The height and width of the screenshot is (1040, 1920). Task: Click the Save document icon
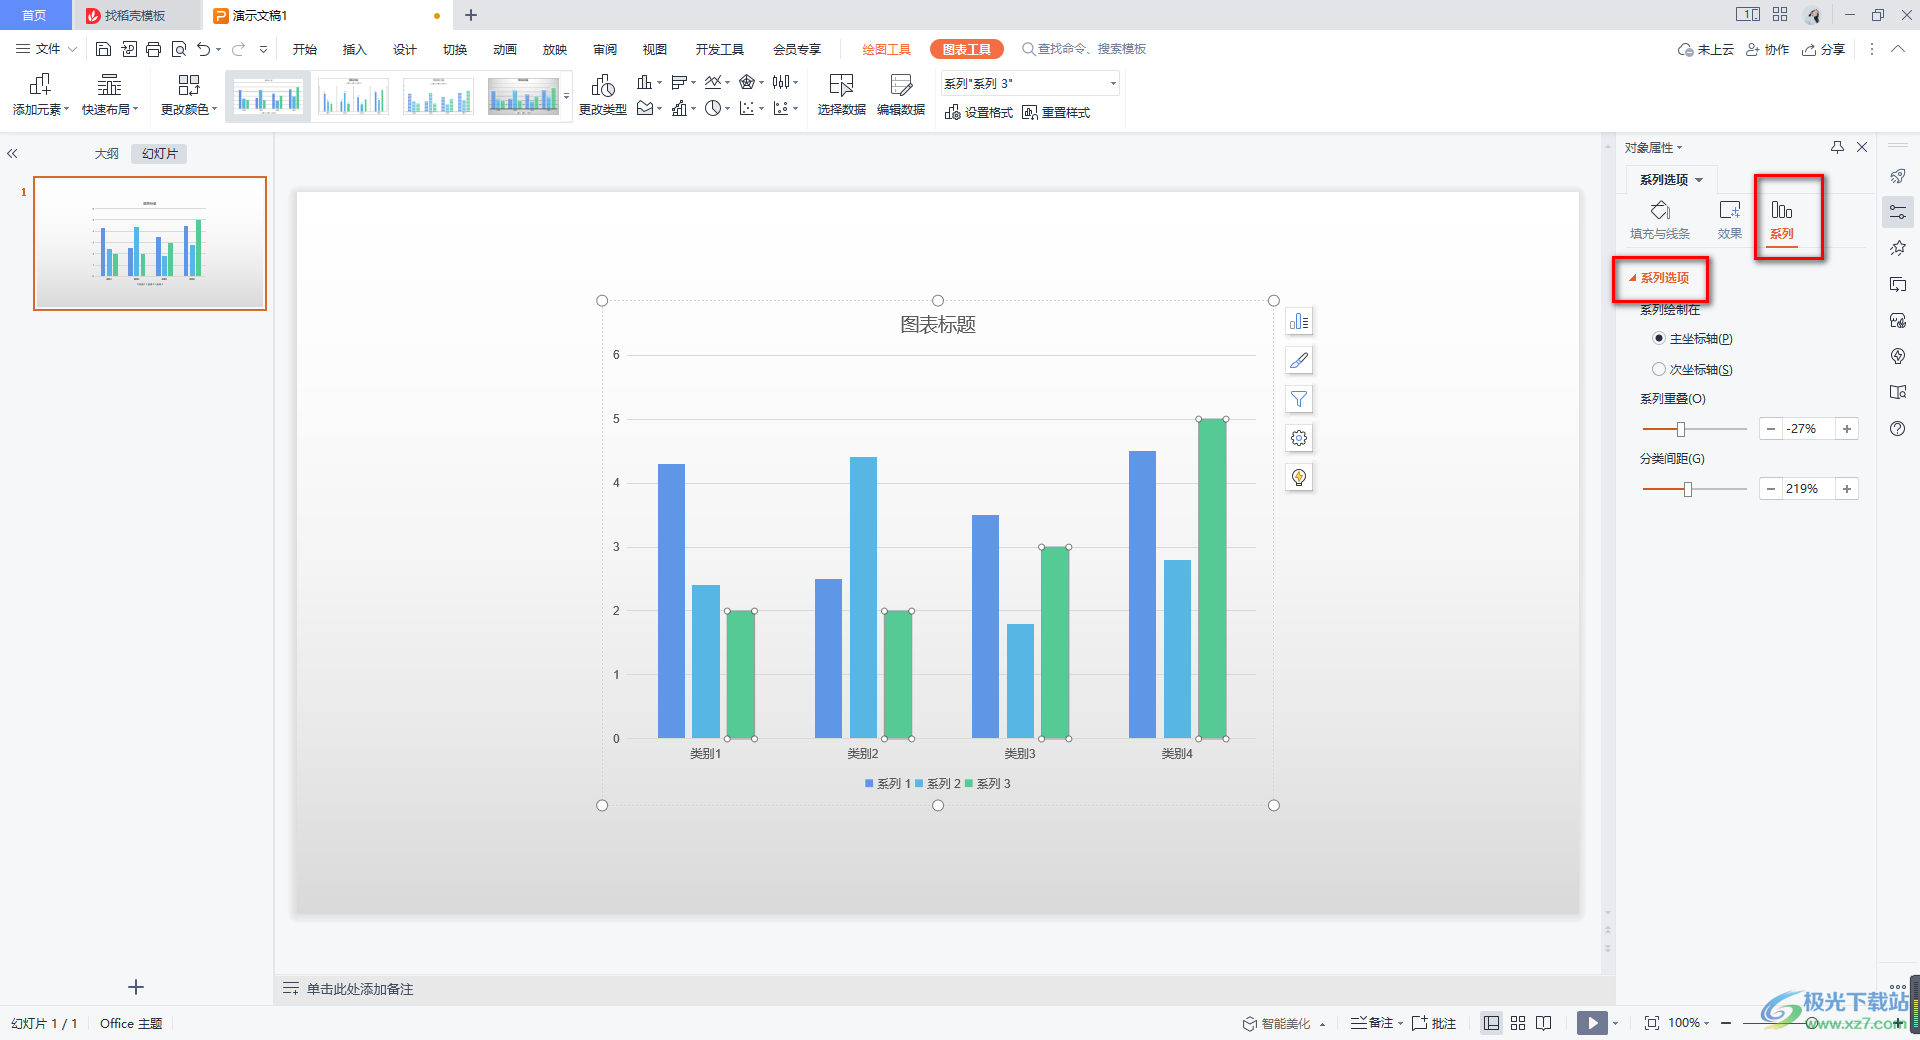pos(103,49)
